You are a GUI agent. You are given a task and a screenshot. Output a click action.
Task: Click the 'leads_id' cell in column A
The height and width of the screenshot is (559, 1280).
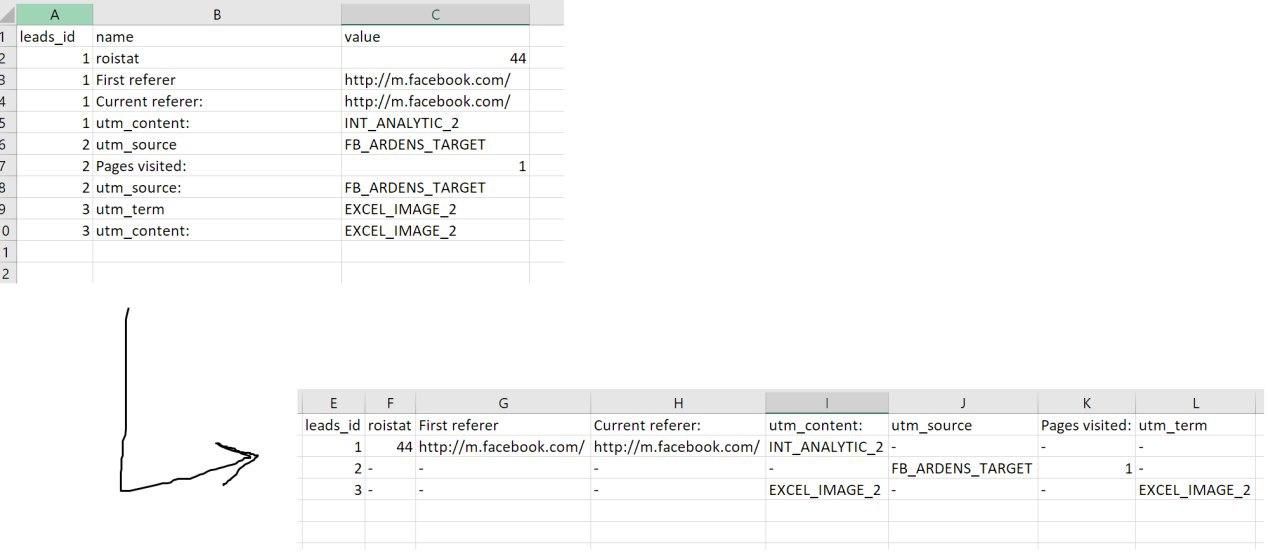click(55, 37)
